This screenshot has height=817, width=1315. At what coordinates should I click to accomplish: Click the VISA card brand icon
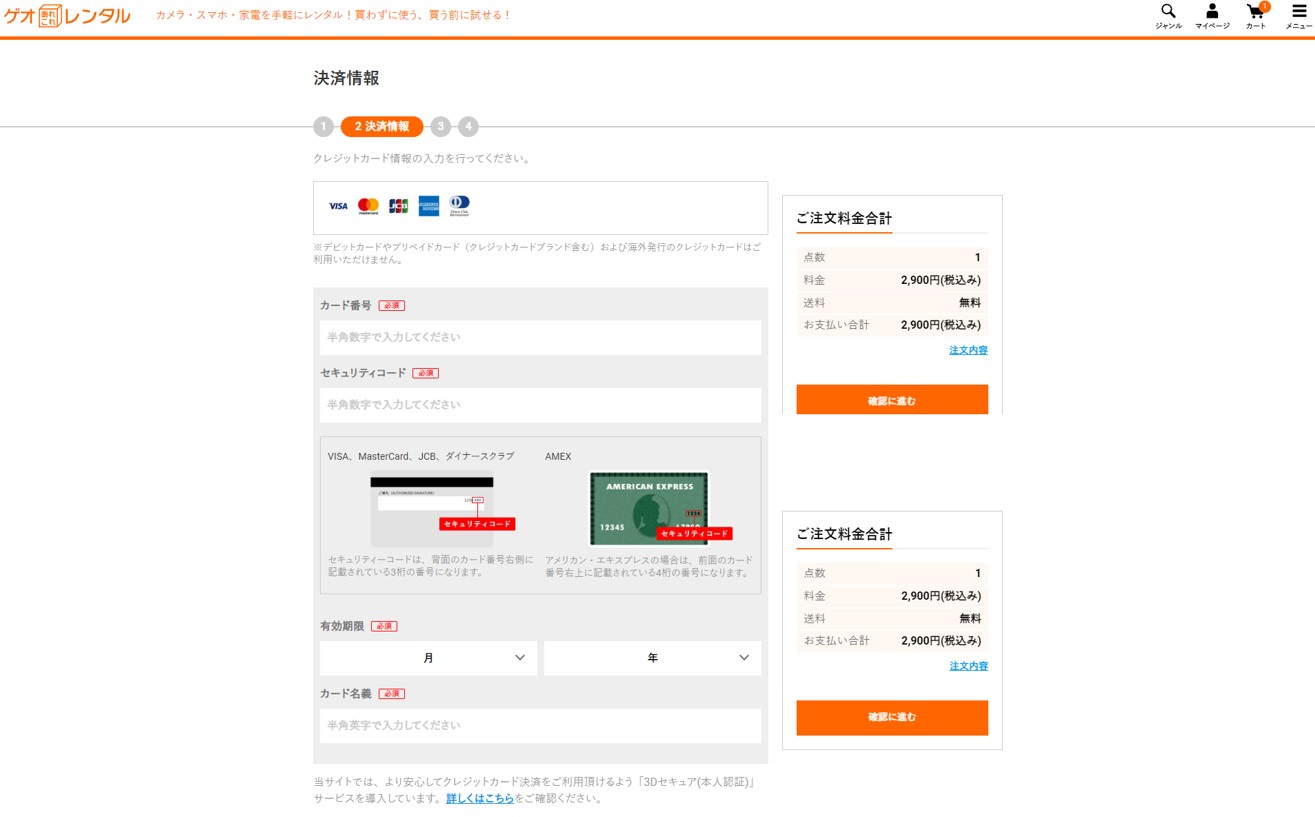(x=338, y=206)
